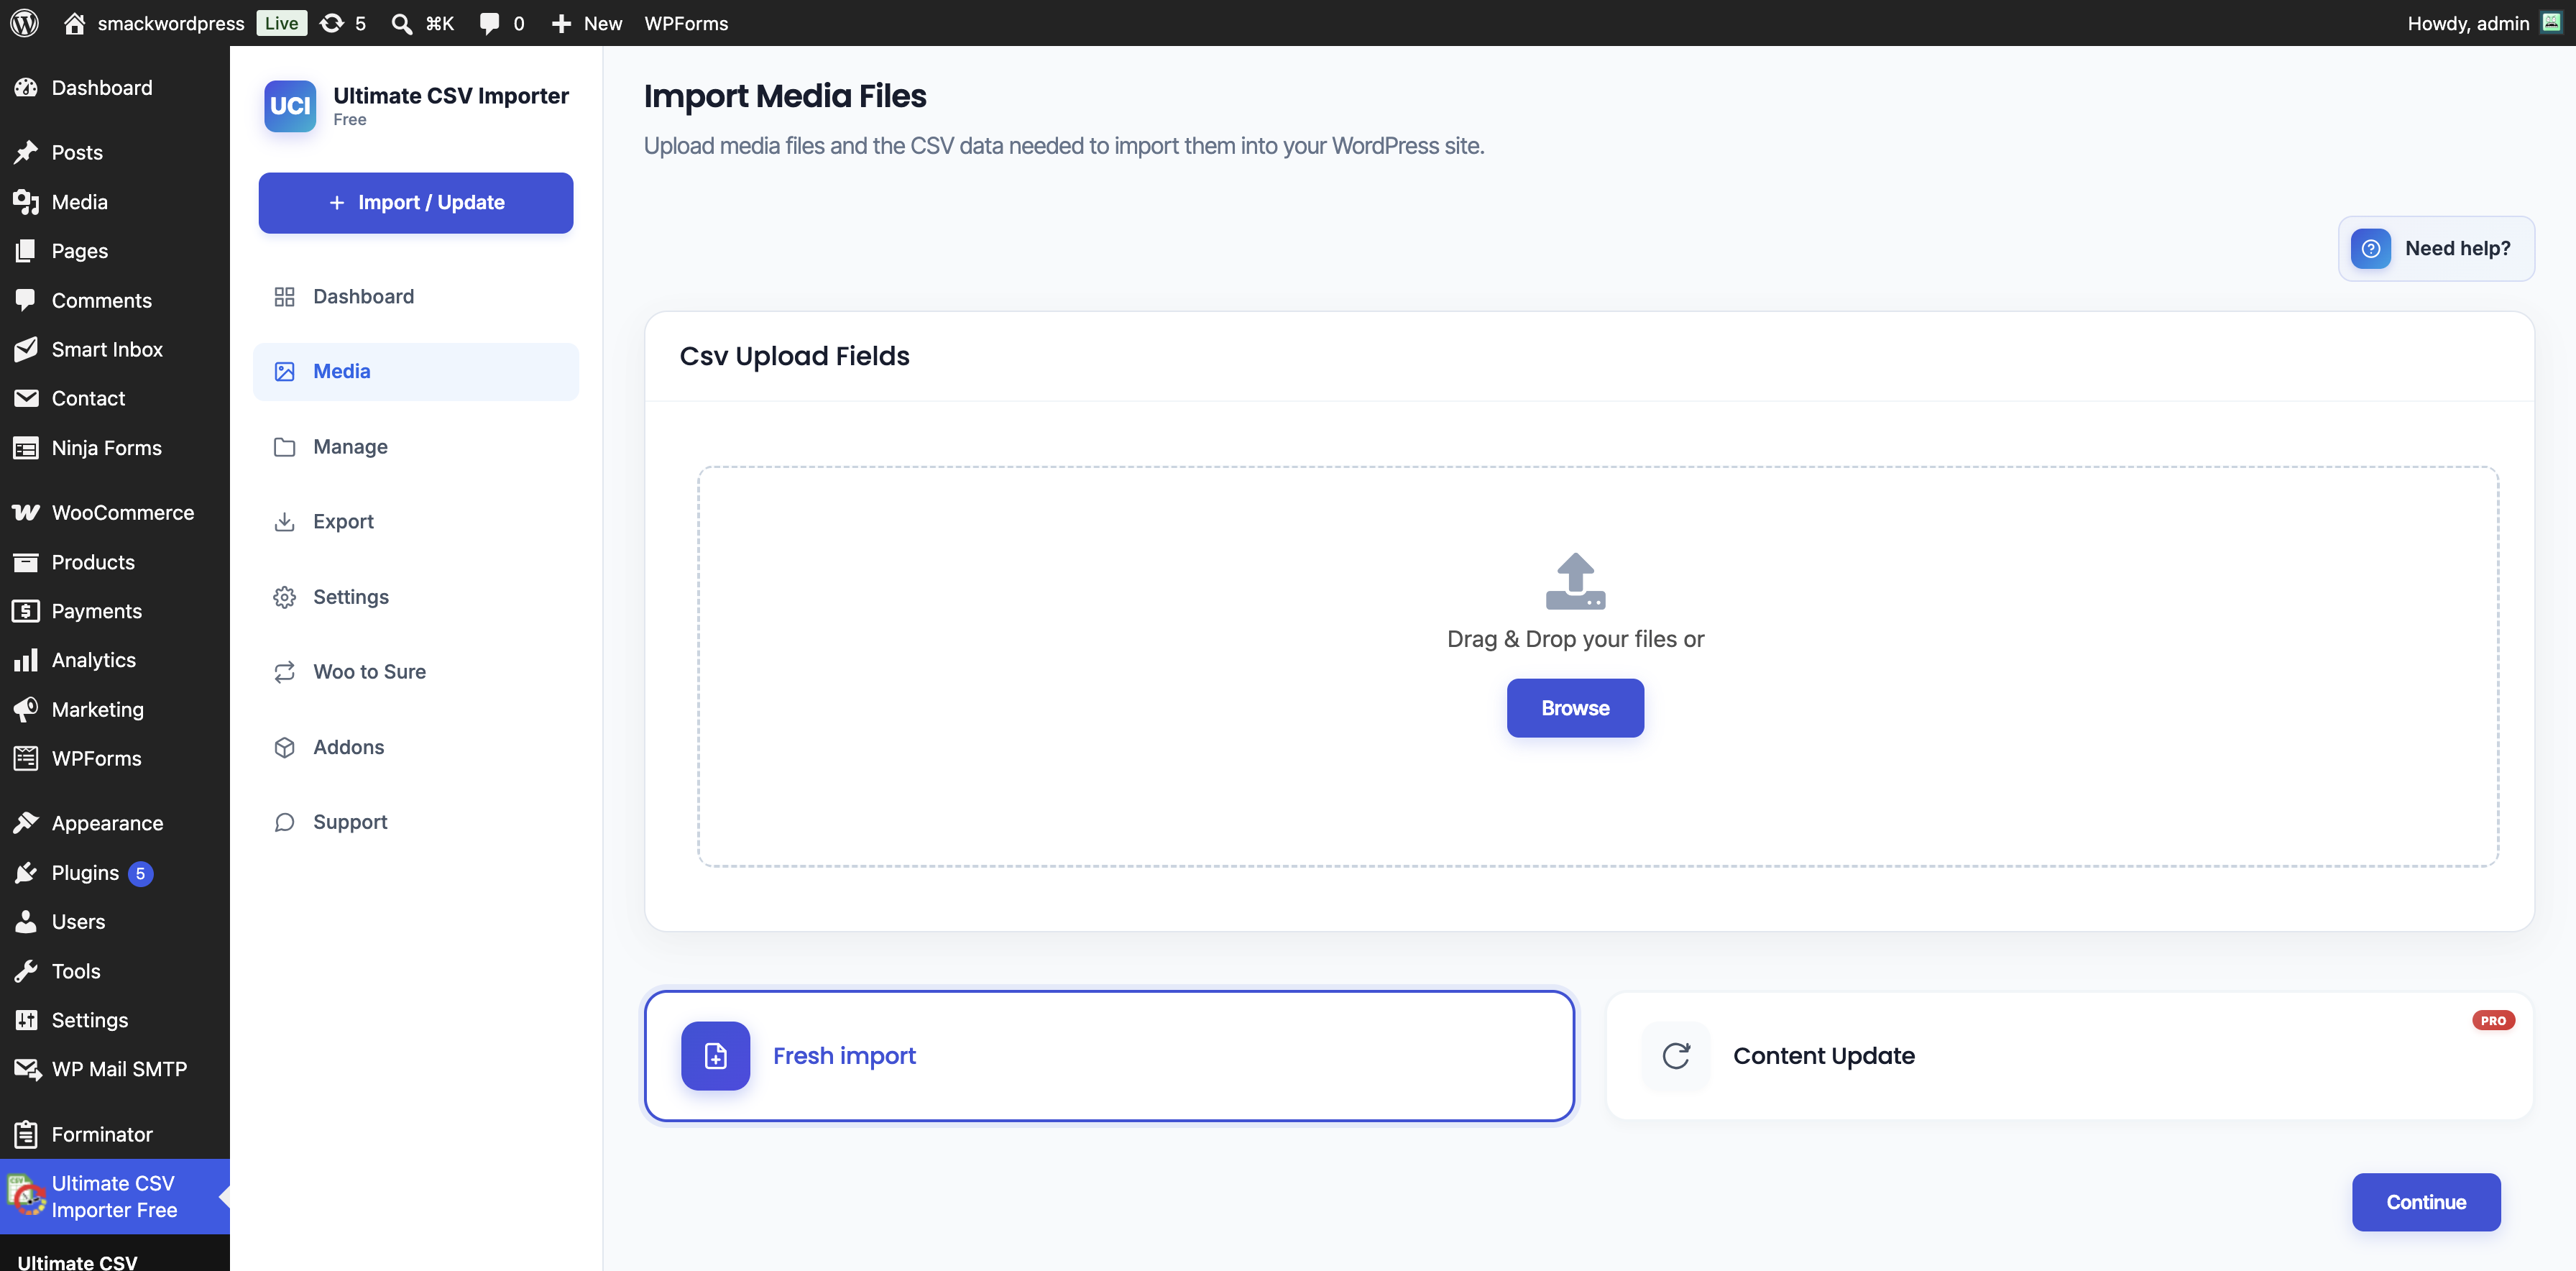Click the Csv Upload Fields heading
The height and width of the screenshot is (1271, 2576).
[795, 356]
